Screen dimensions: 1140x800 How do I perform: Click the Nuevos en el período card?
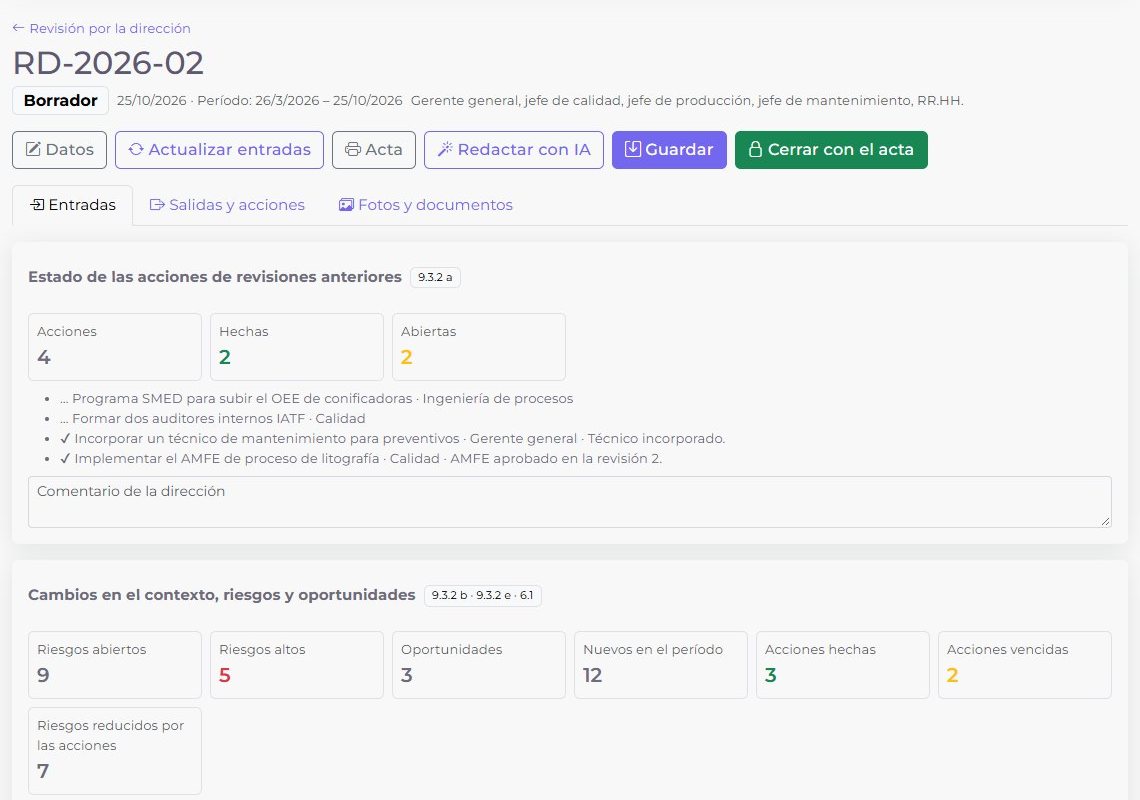661,665
